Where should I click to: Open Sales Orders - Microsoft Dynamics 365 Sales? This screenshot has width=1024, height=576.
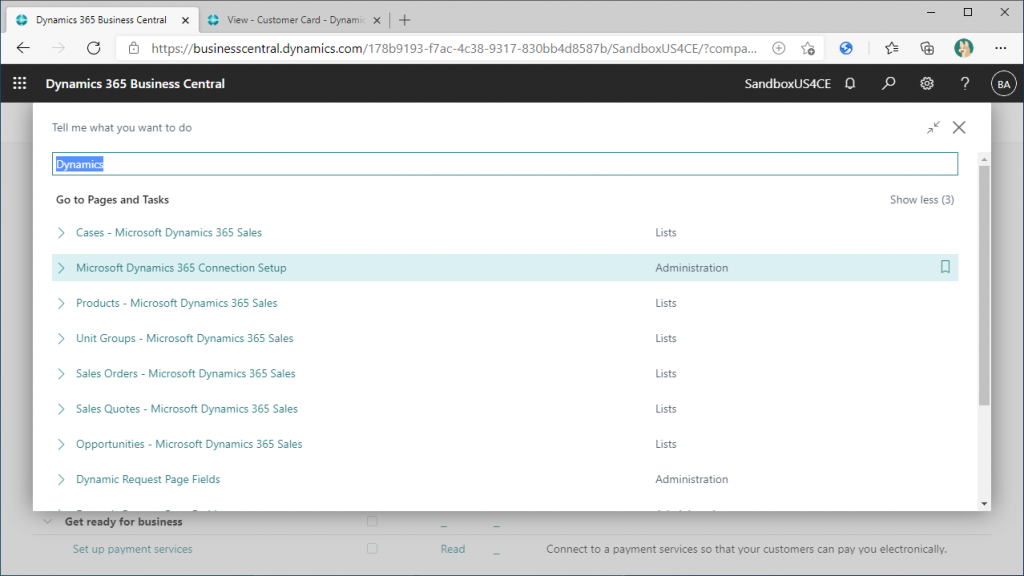[185, 374]
